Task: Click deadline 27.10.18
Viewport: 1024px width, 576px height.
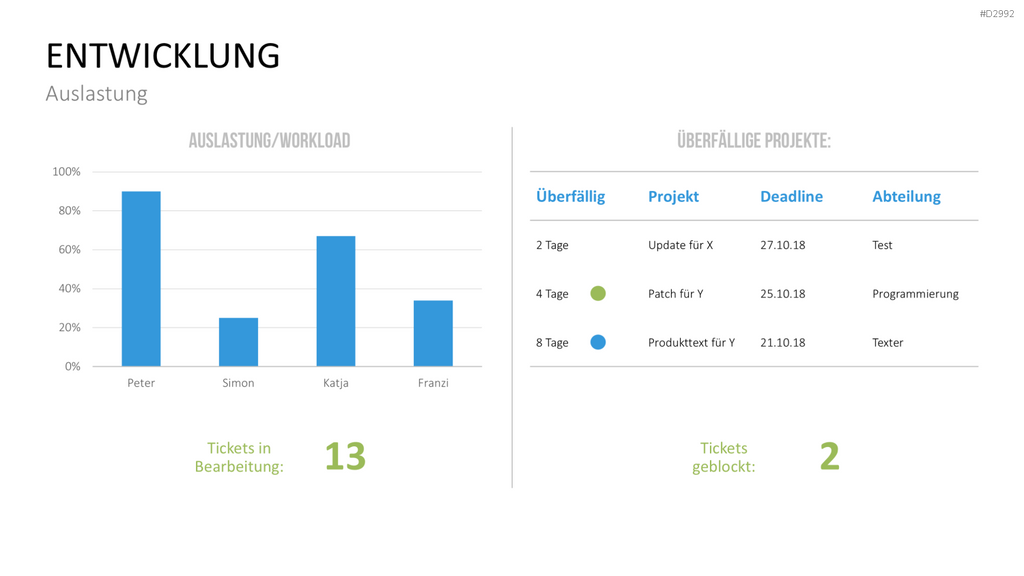Action: (x=782, y=245)
